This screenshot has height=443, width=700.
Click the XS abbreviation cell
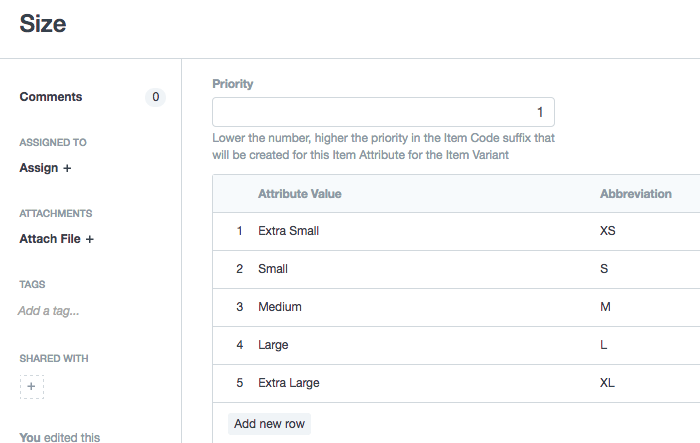click(608, 231)
